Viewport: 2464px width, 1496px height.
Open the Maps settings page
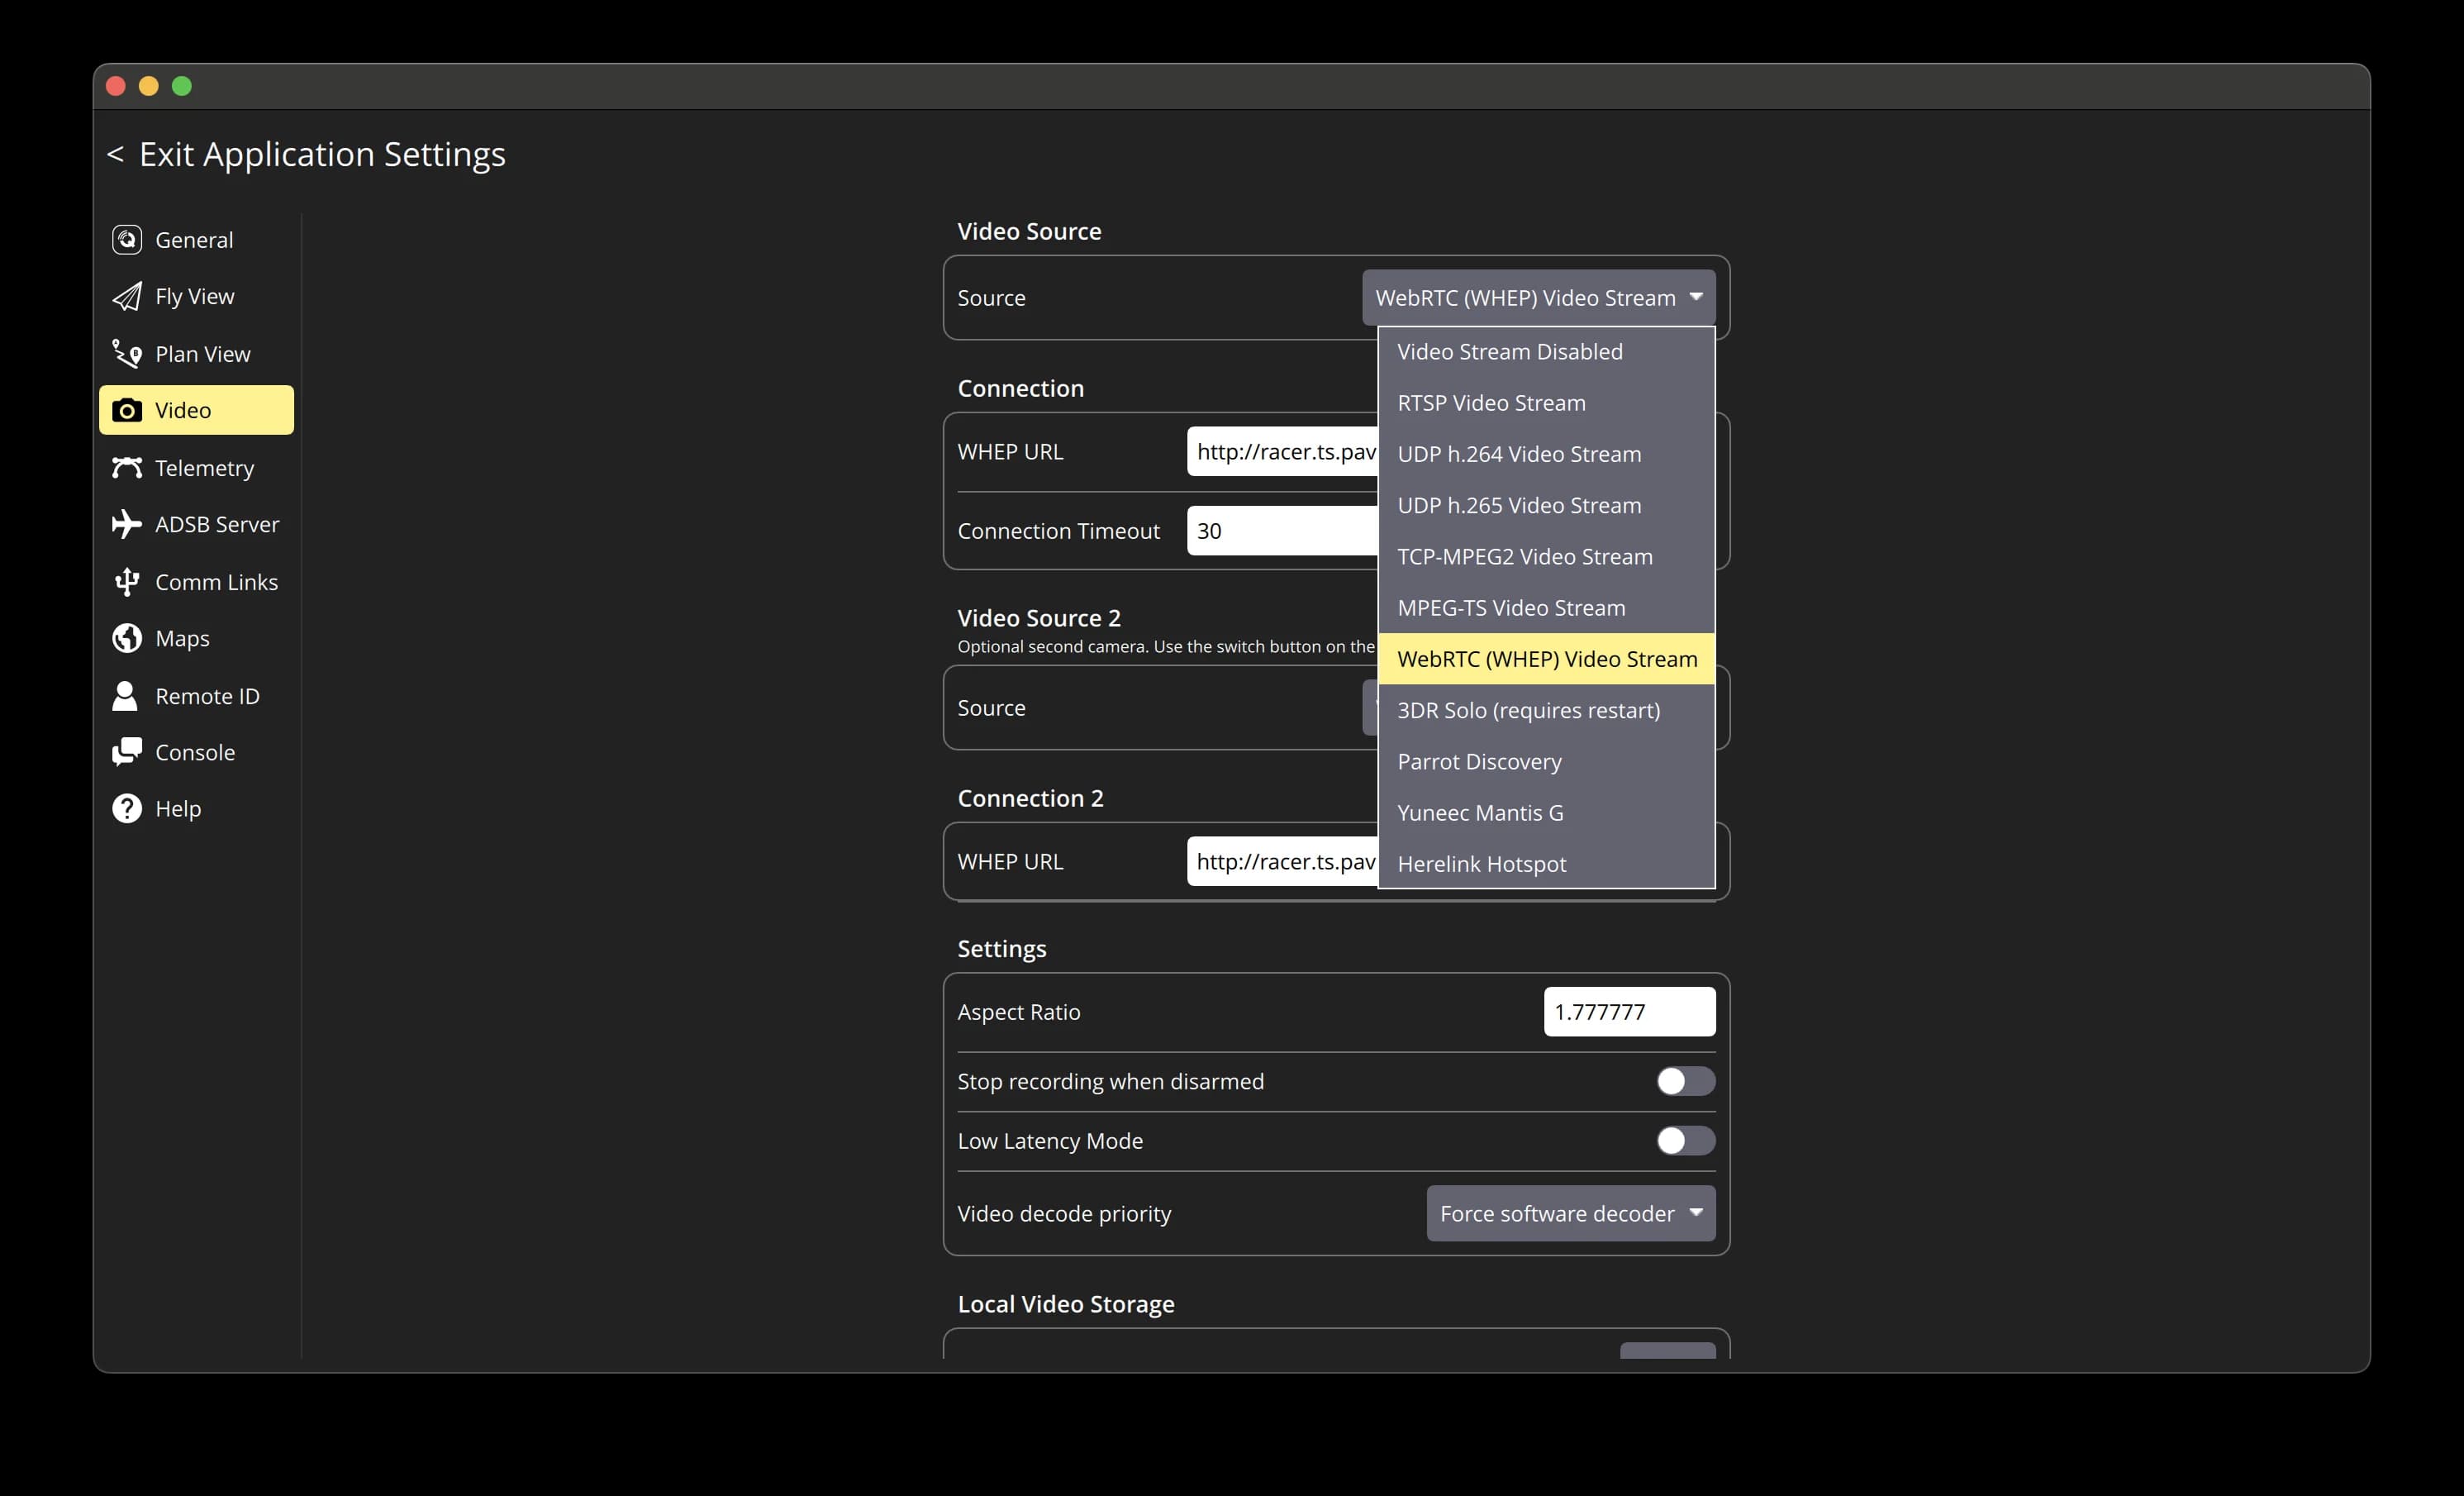coord(196,638)
